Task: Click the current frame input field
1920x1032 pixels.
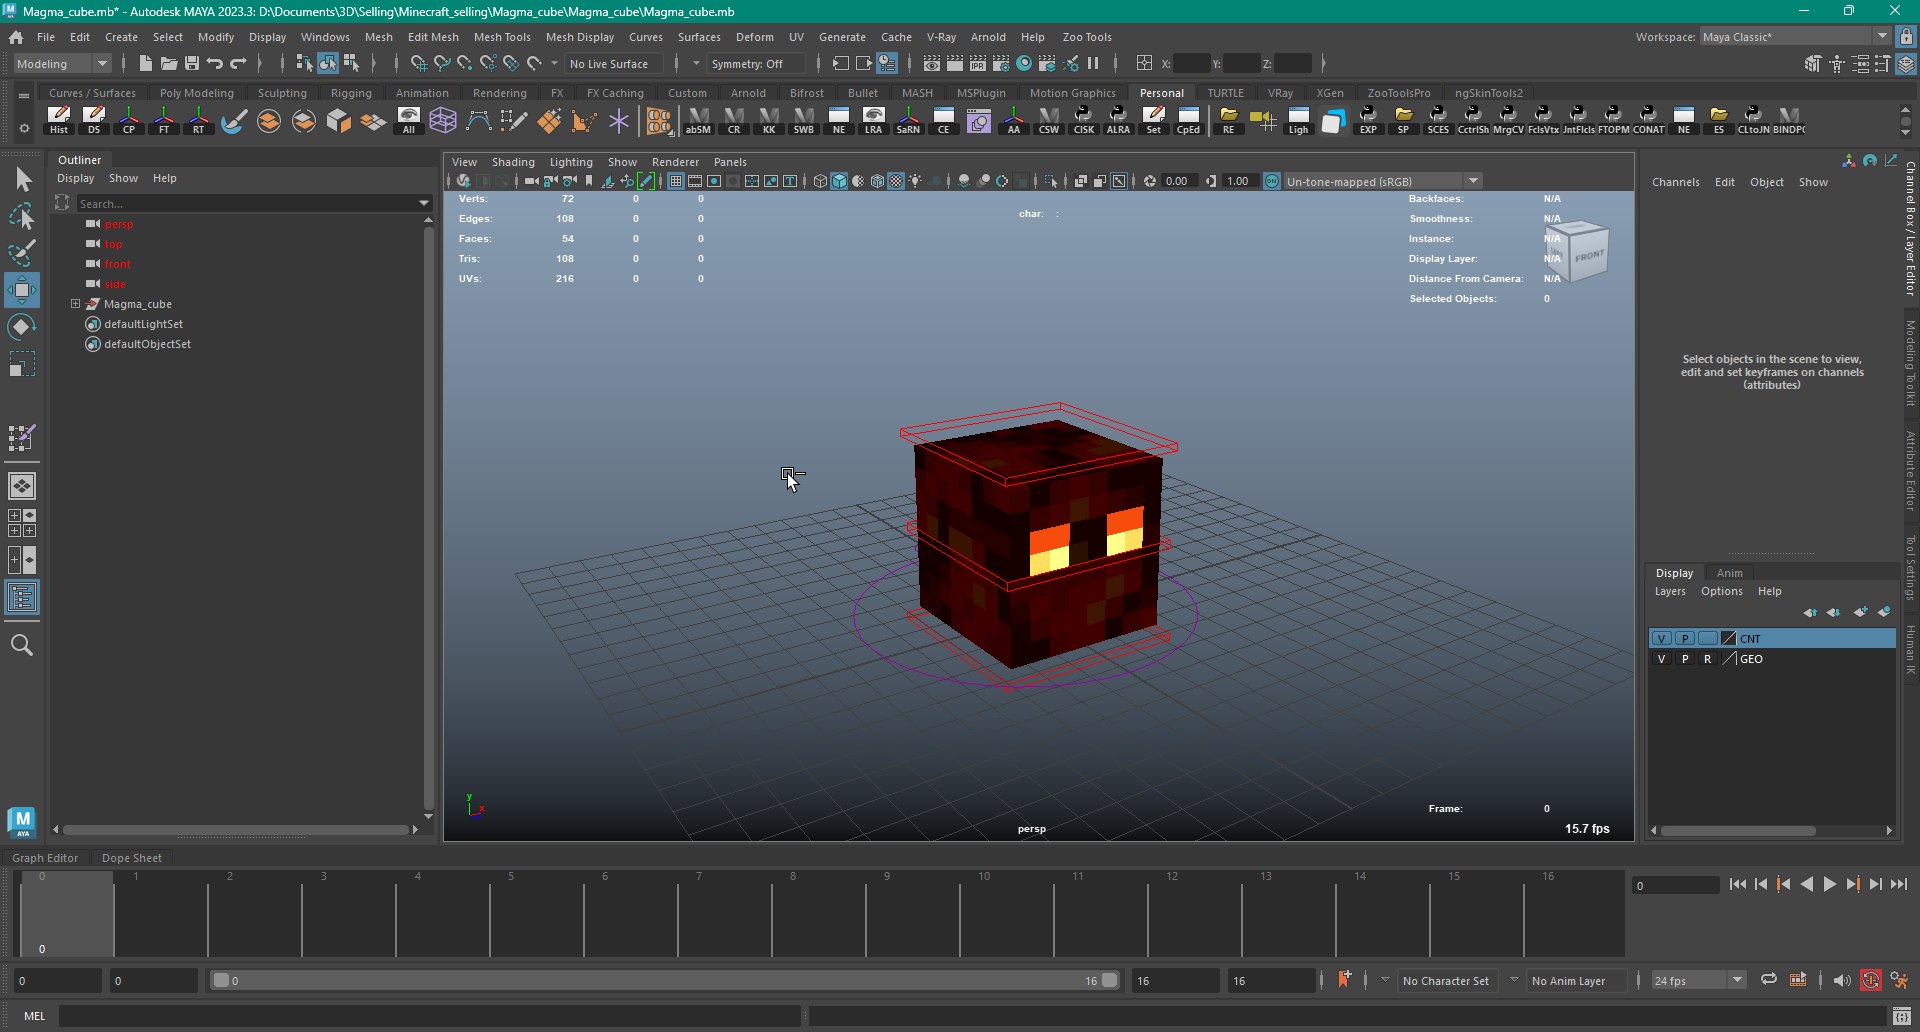Action: coord(1675,885)
